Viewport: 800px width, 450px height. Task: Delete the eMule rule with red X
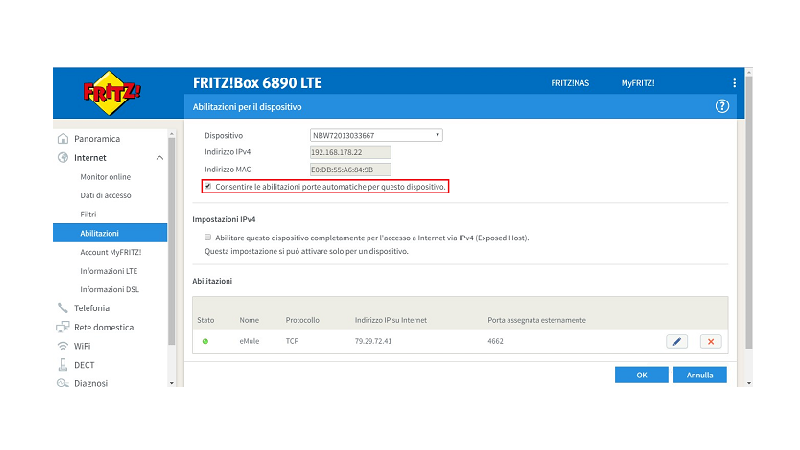click(x=710, y=341)
